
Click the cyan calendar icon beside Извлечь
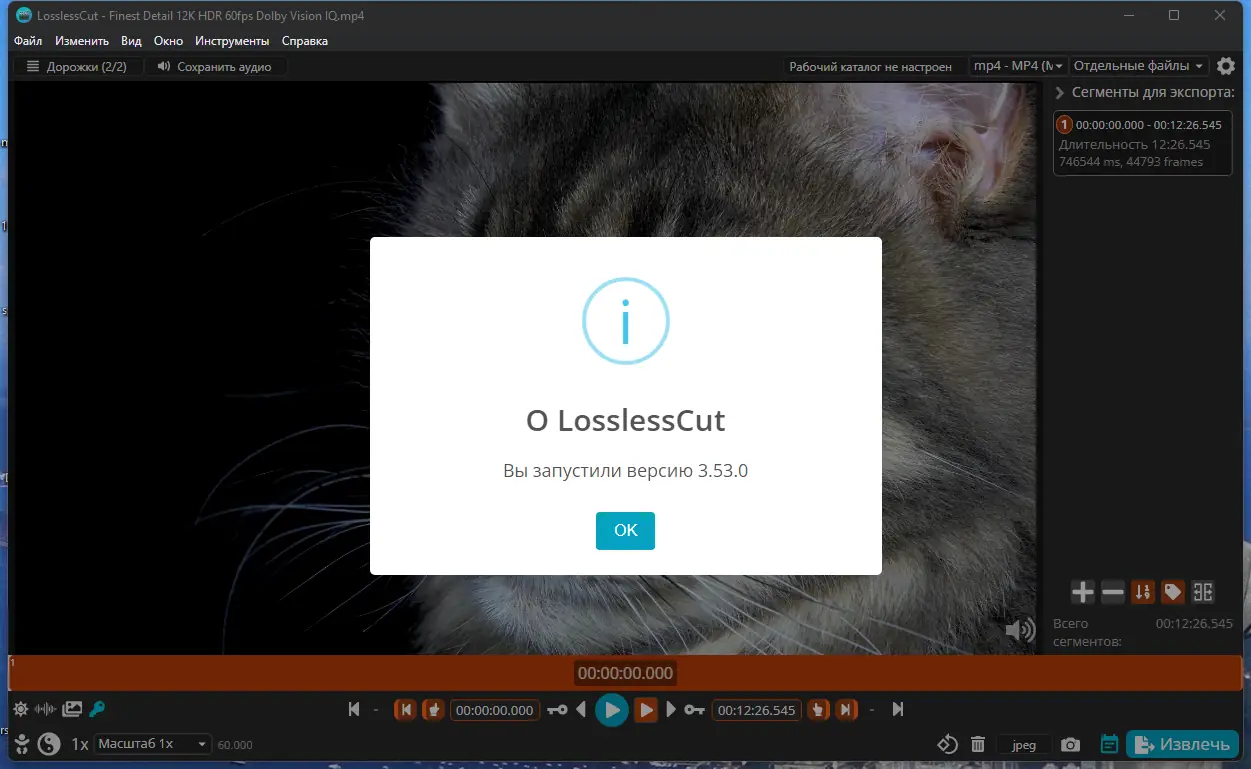[1109, 745]
